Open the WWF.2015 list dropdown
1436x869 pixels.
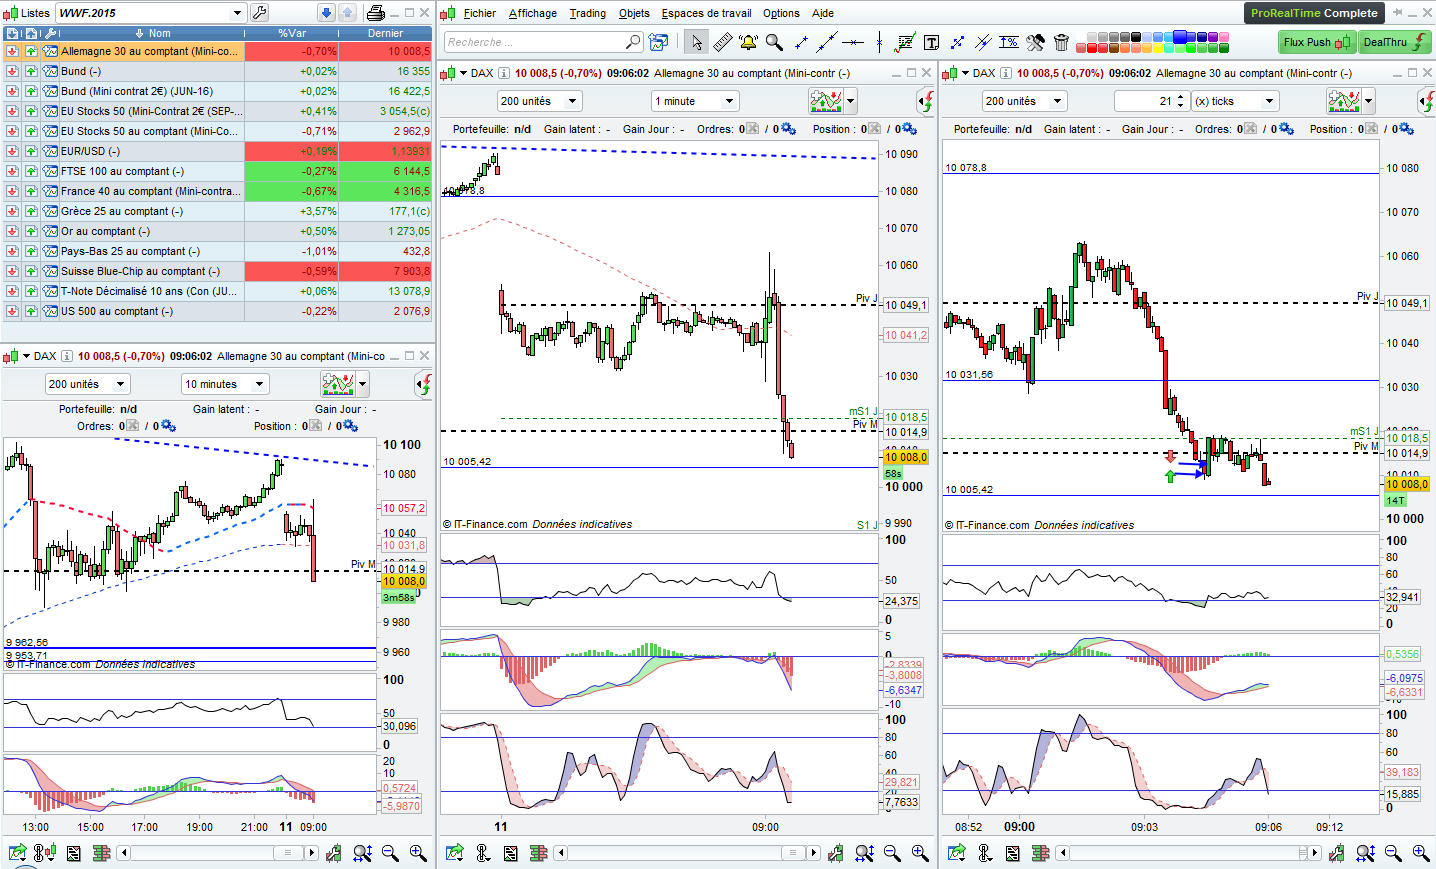pos(237,13)
